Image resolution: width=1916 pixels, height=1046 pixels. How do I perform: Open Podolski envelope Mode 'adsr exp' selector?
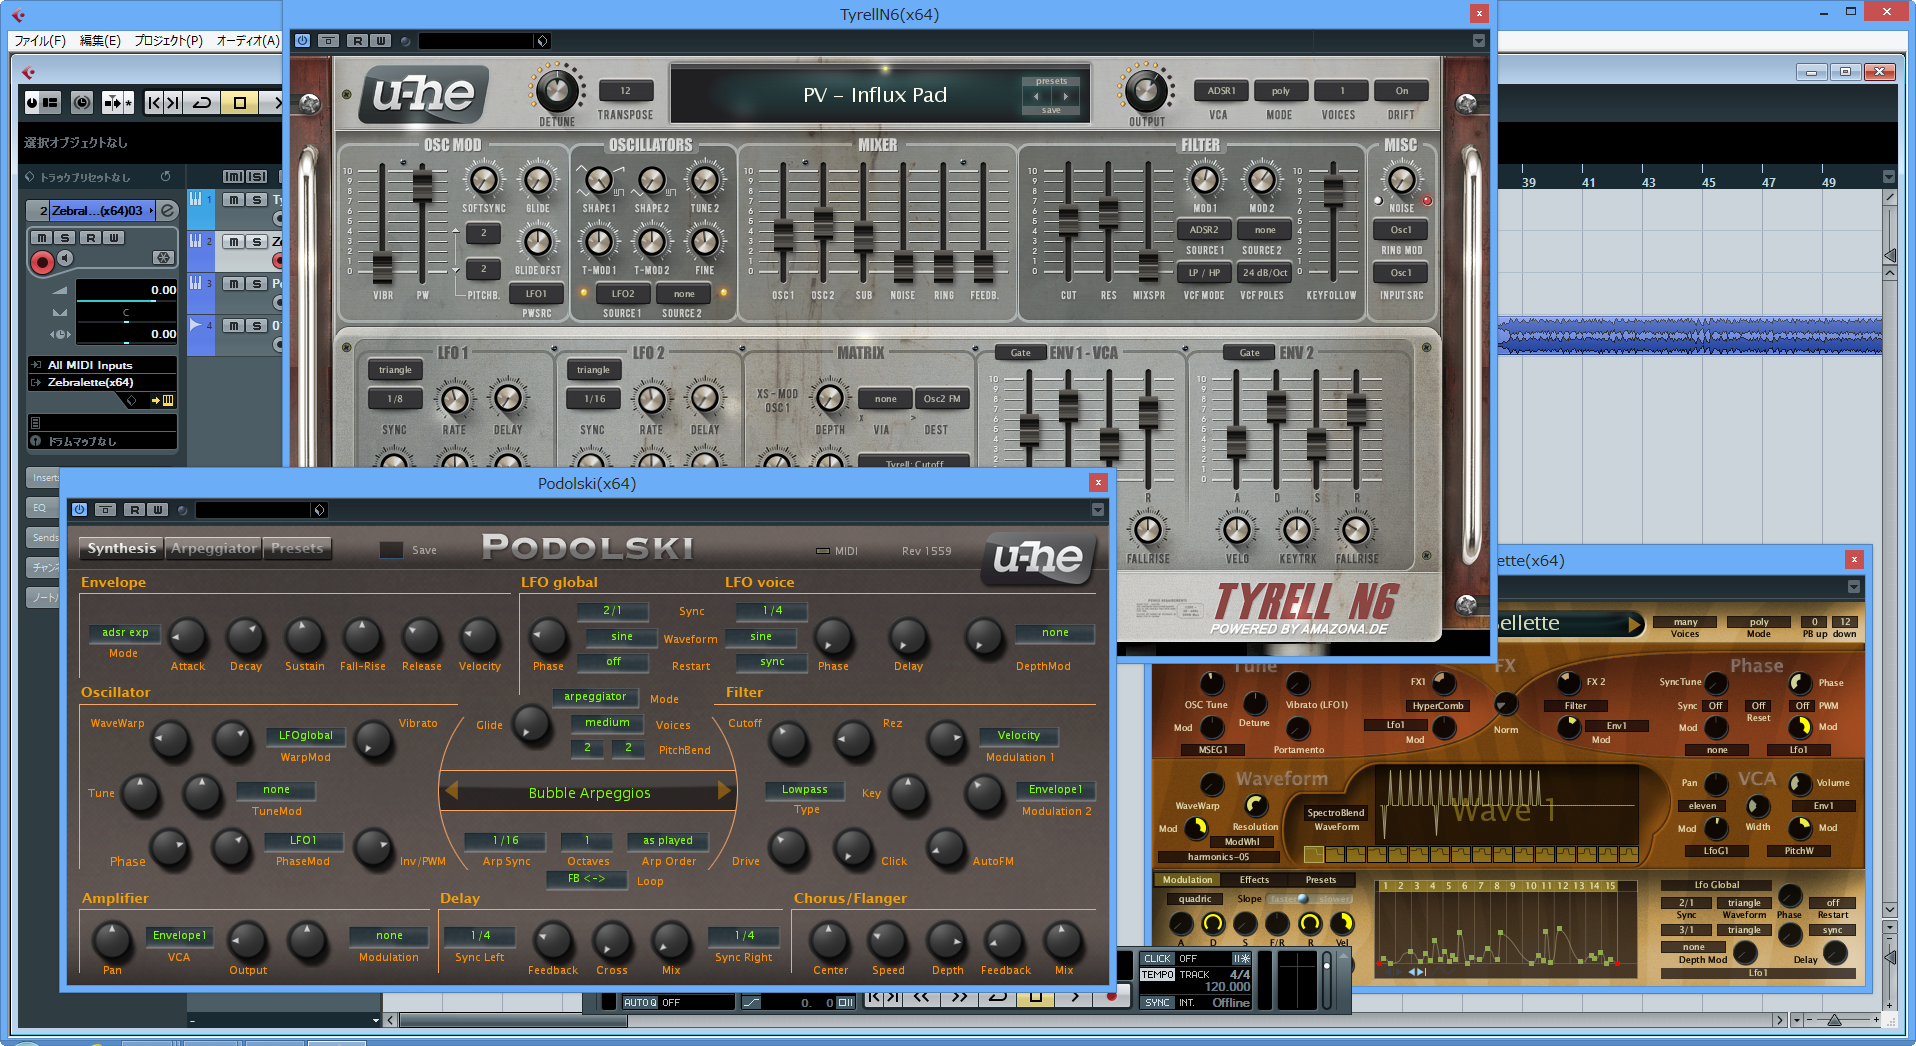click(x=125, y=632)
